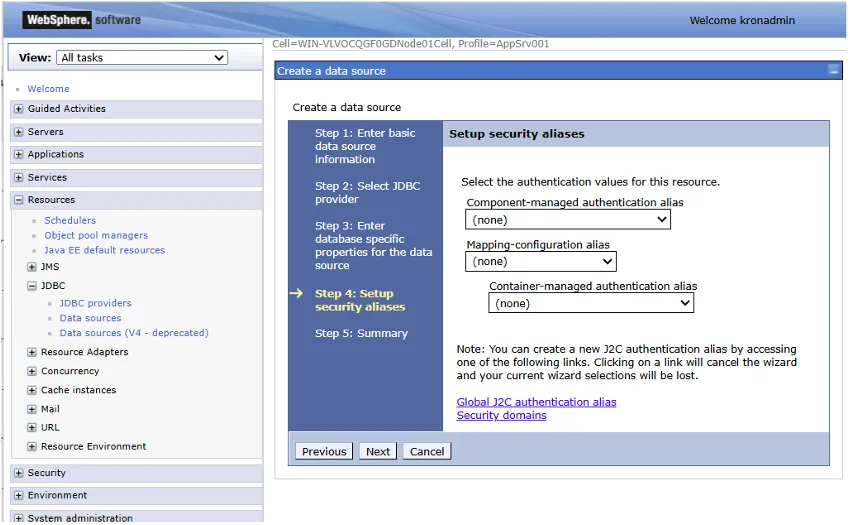
Task: Expand the Cache instances node
Action: (32, 390)
